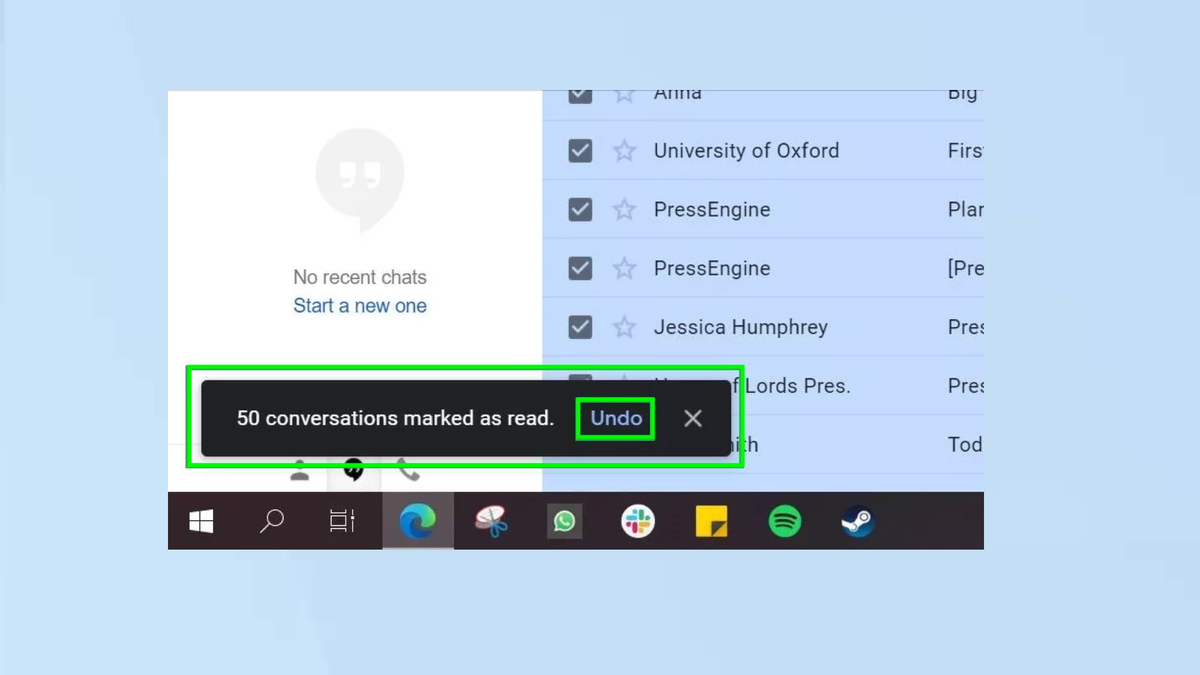Launch Spotify from the taskbar
This screenshot has height=675, width=1200.
coord(785,520)
